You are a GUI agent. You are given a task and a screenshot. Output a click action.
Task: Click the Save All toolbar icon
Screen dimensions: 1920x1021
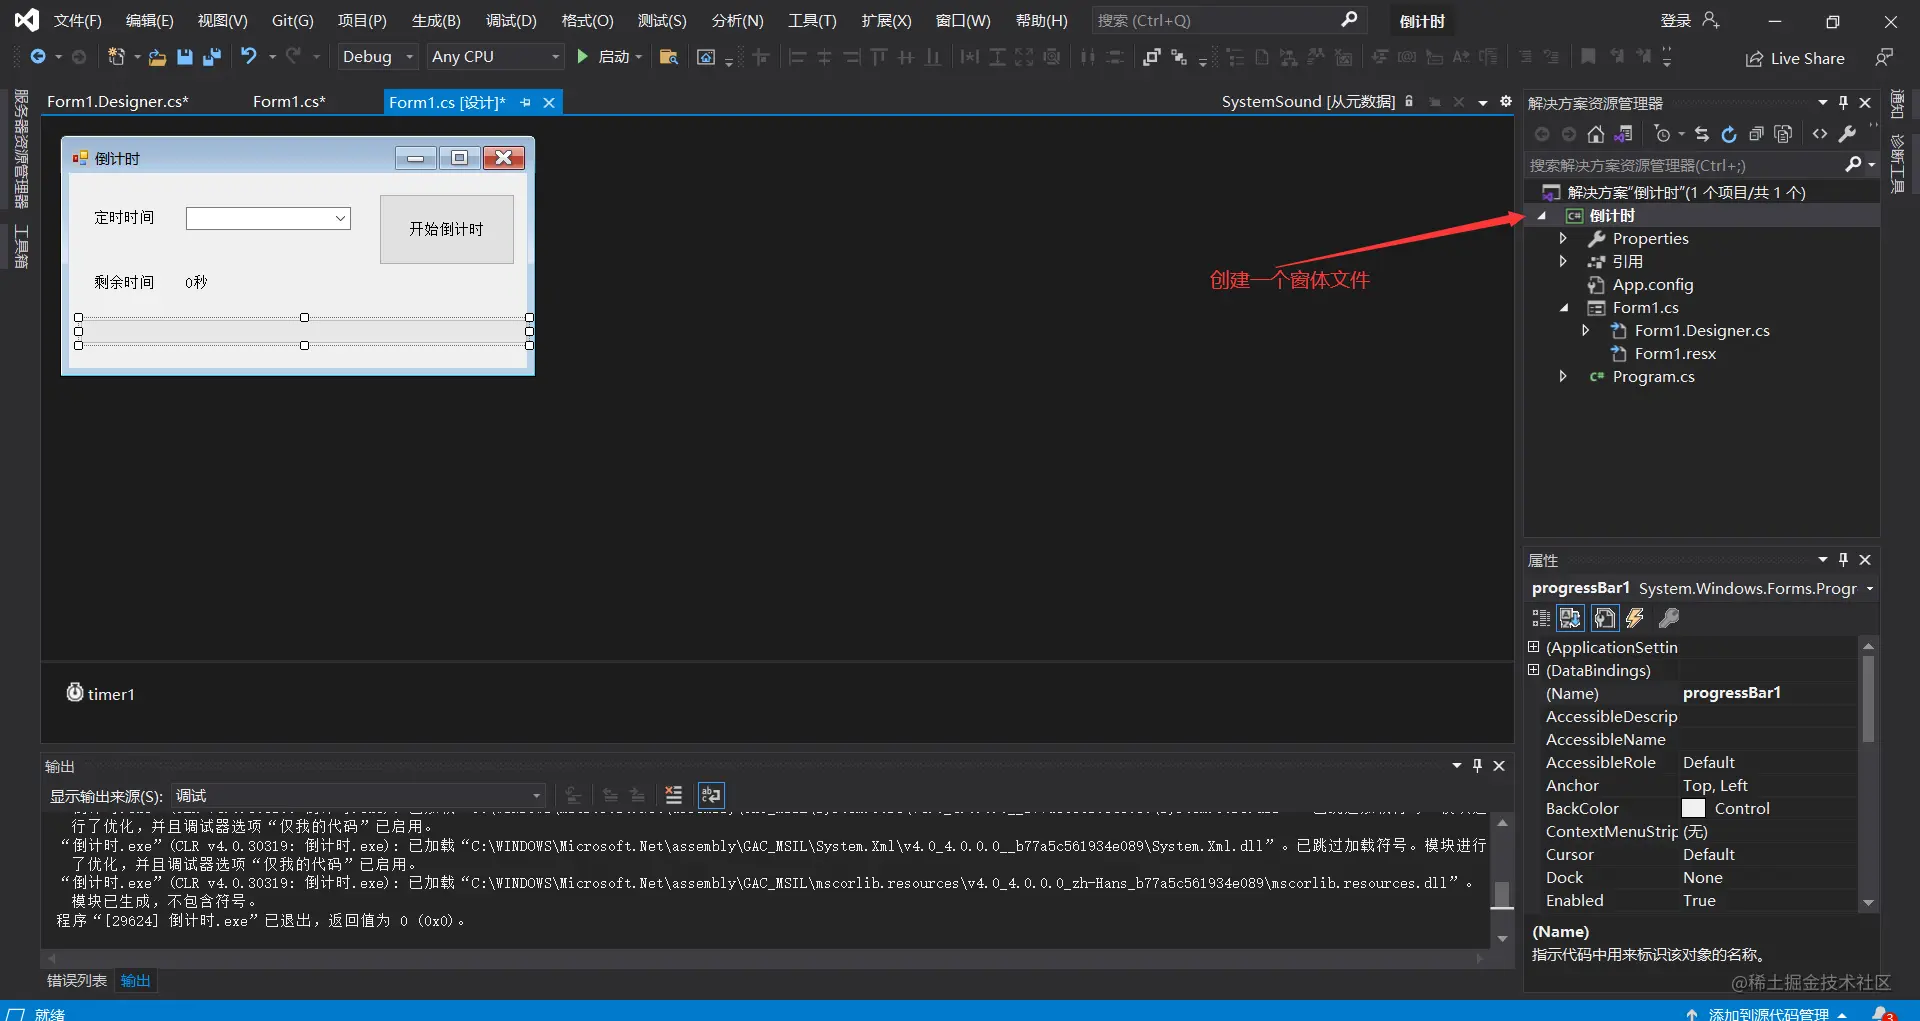211,57
